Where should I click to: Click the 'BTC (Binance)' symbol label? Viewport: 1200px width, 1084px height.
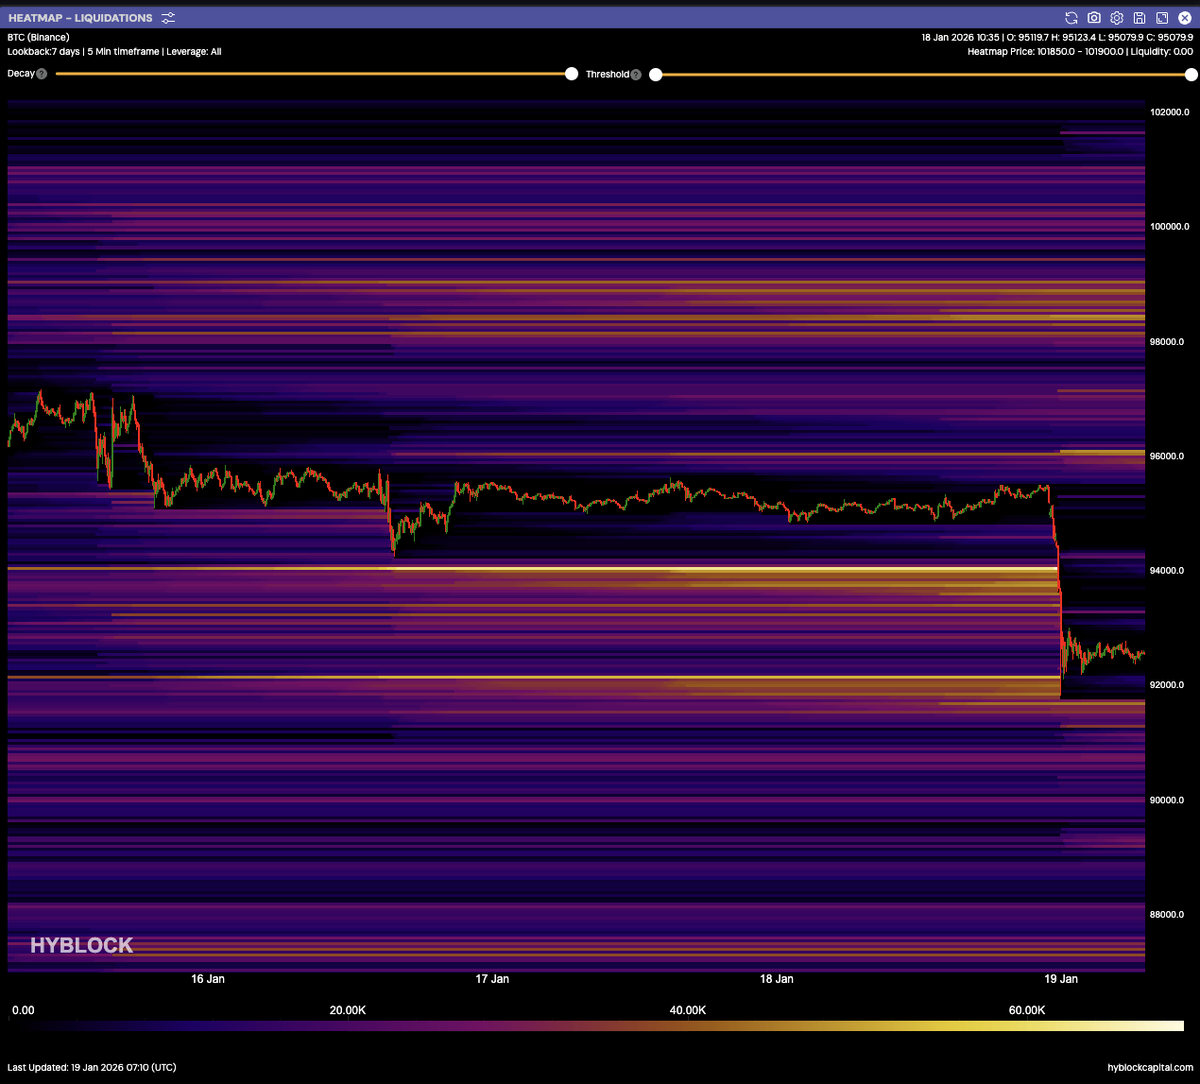point(38,37)
